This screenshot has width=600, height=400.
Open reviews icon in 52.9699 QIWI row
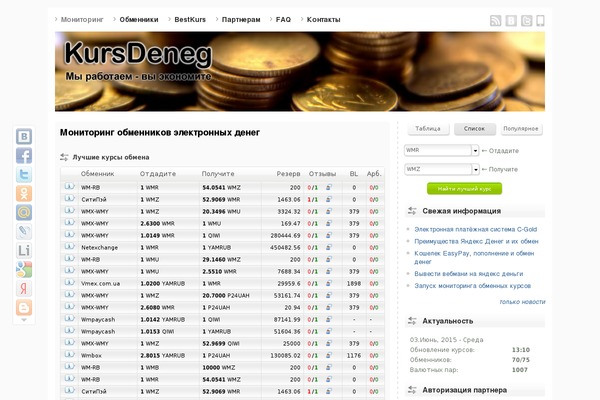(x=329, y=343)
